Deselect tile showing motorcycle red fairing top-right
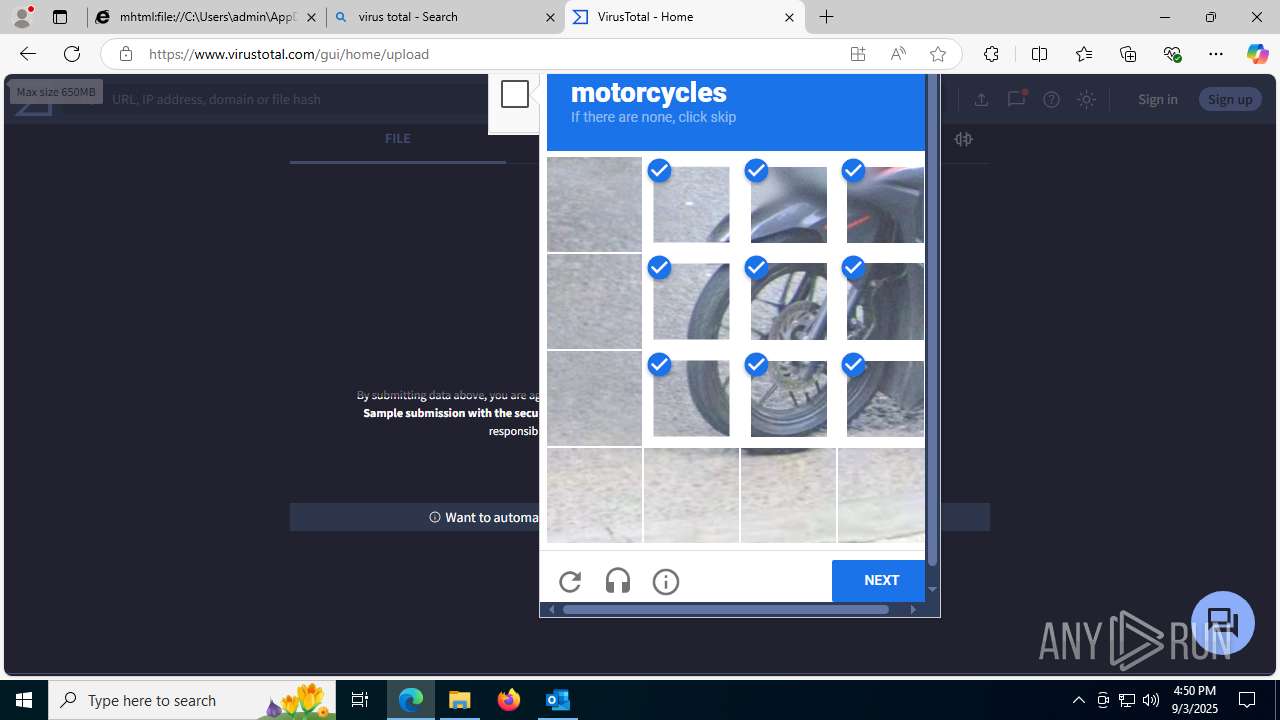Viewport: 1280px width, 720px height. click(885, 205)
